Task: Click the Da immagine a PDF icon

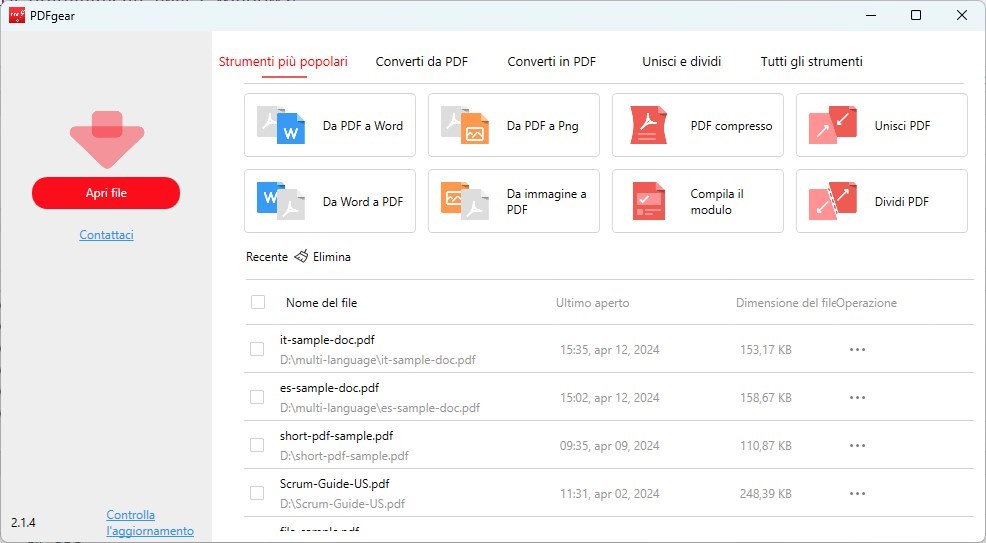Action: coord(465,201)
